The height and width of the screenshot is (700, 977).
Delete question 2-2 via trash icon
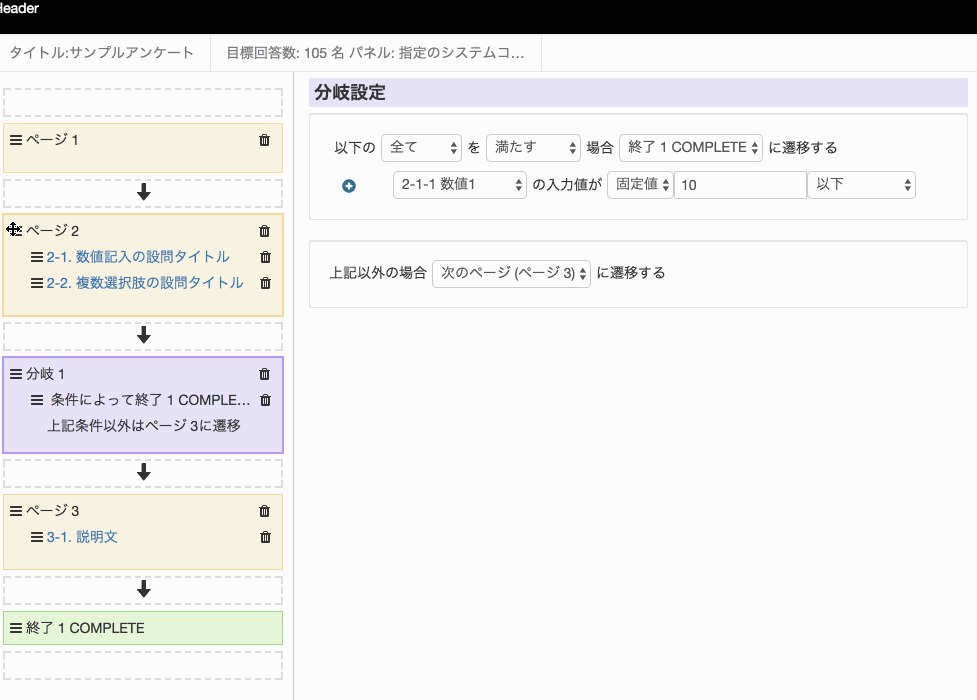[265, 283]
